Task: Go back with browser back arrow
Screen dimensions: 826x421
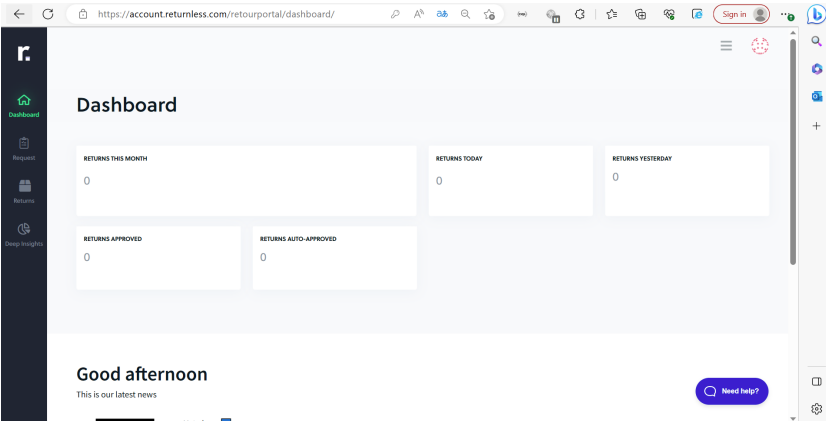Action: pos(19,14)
